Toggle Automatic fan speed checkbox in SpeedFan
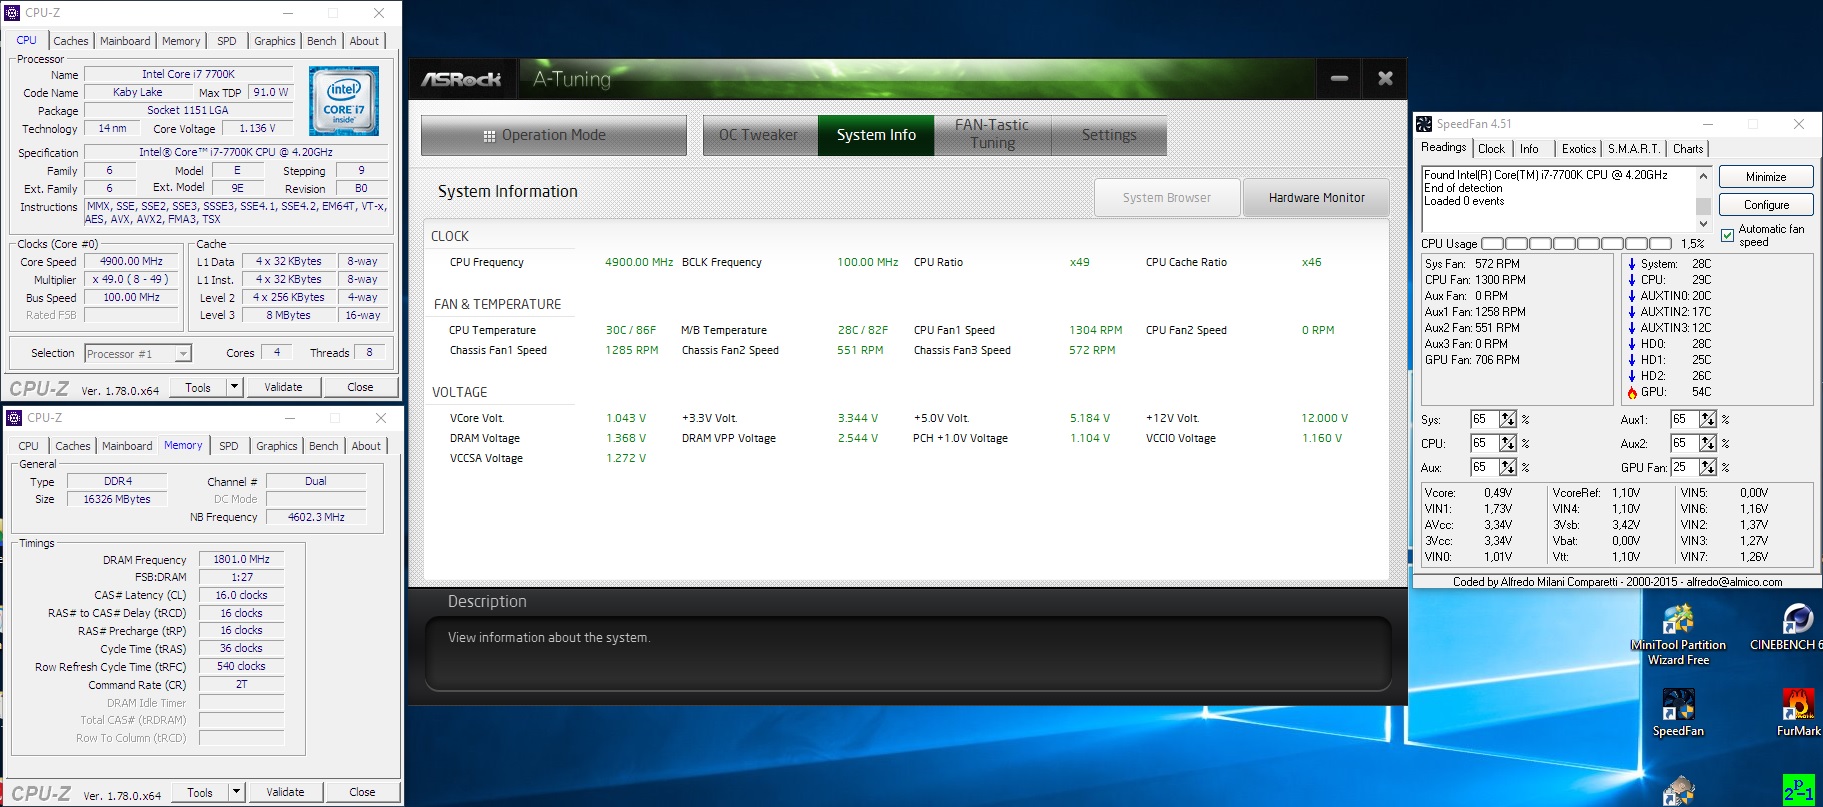 coord(1728,235)
